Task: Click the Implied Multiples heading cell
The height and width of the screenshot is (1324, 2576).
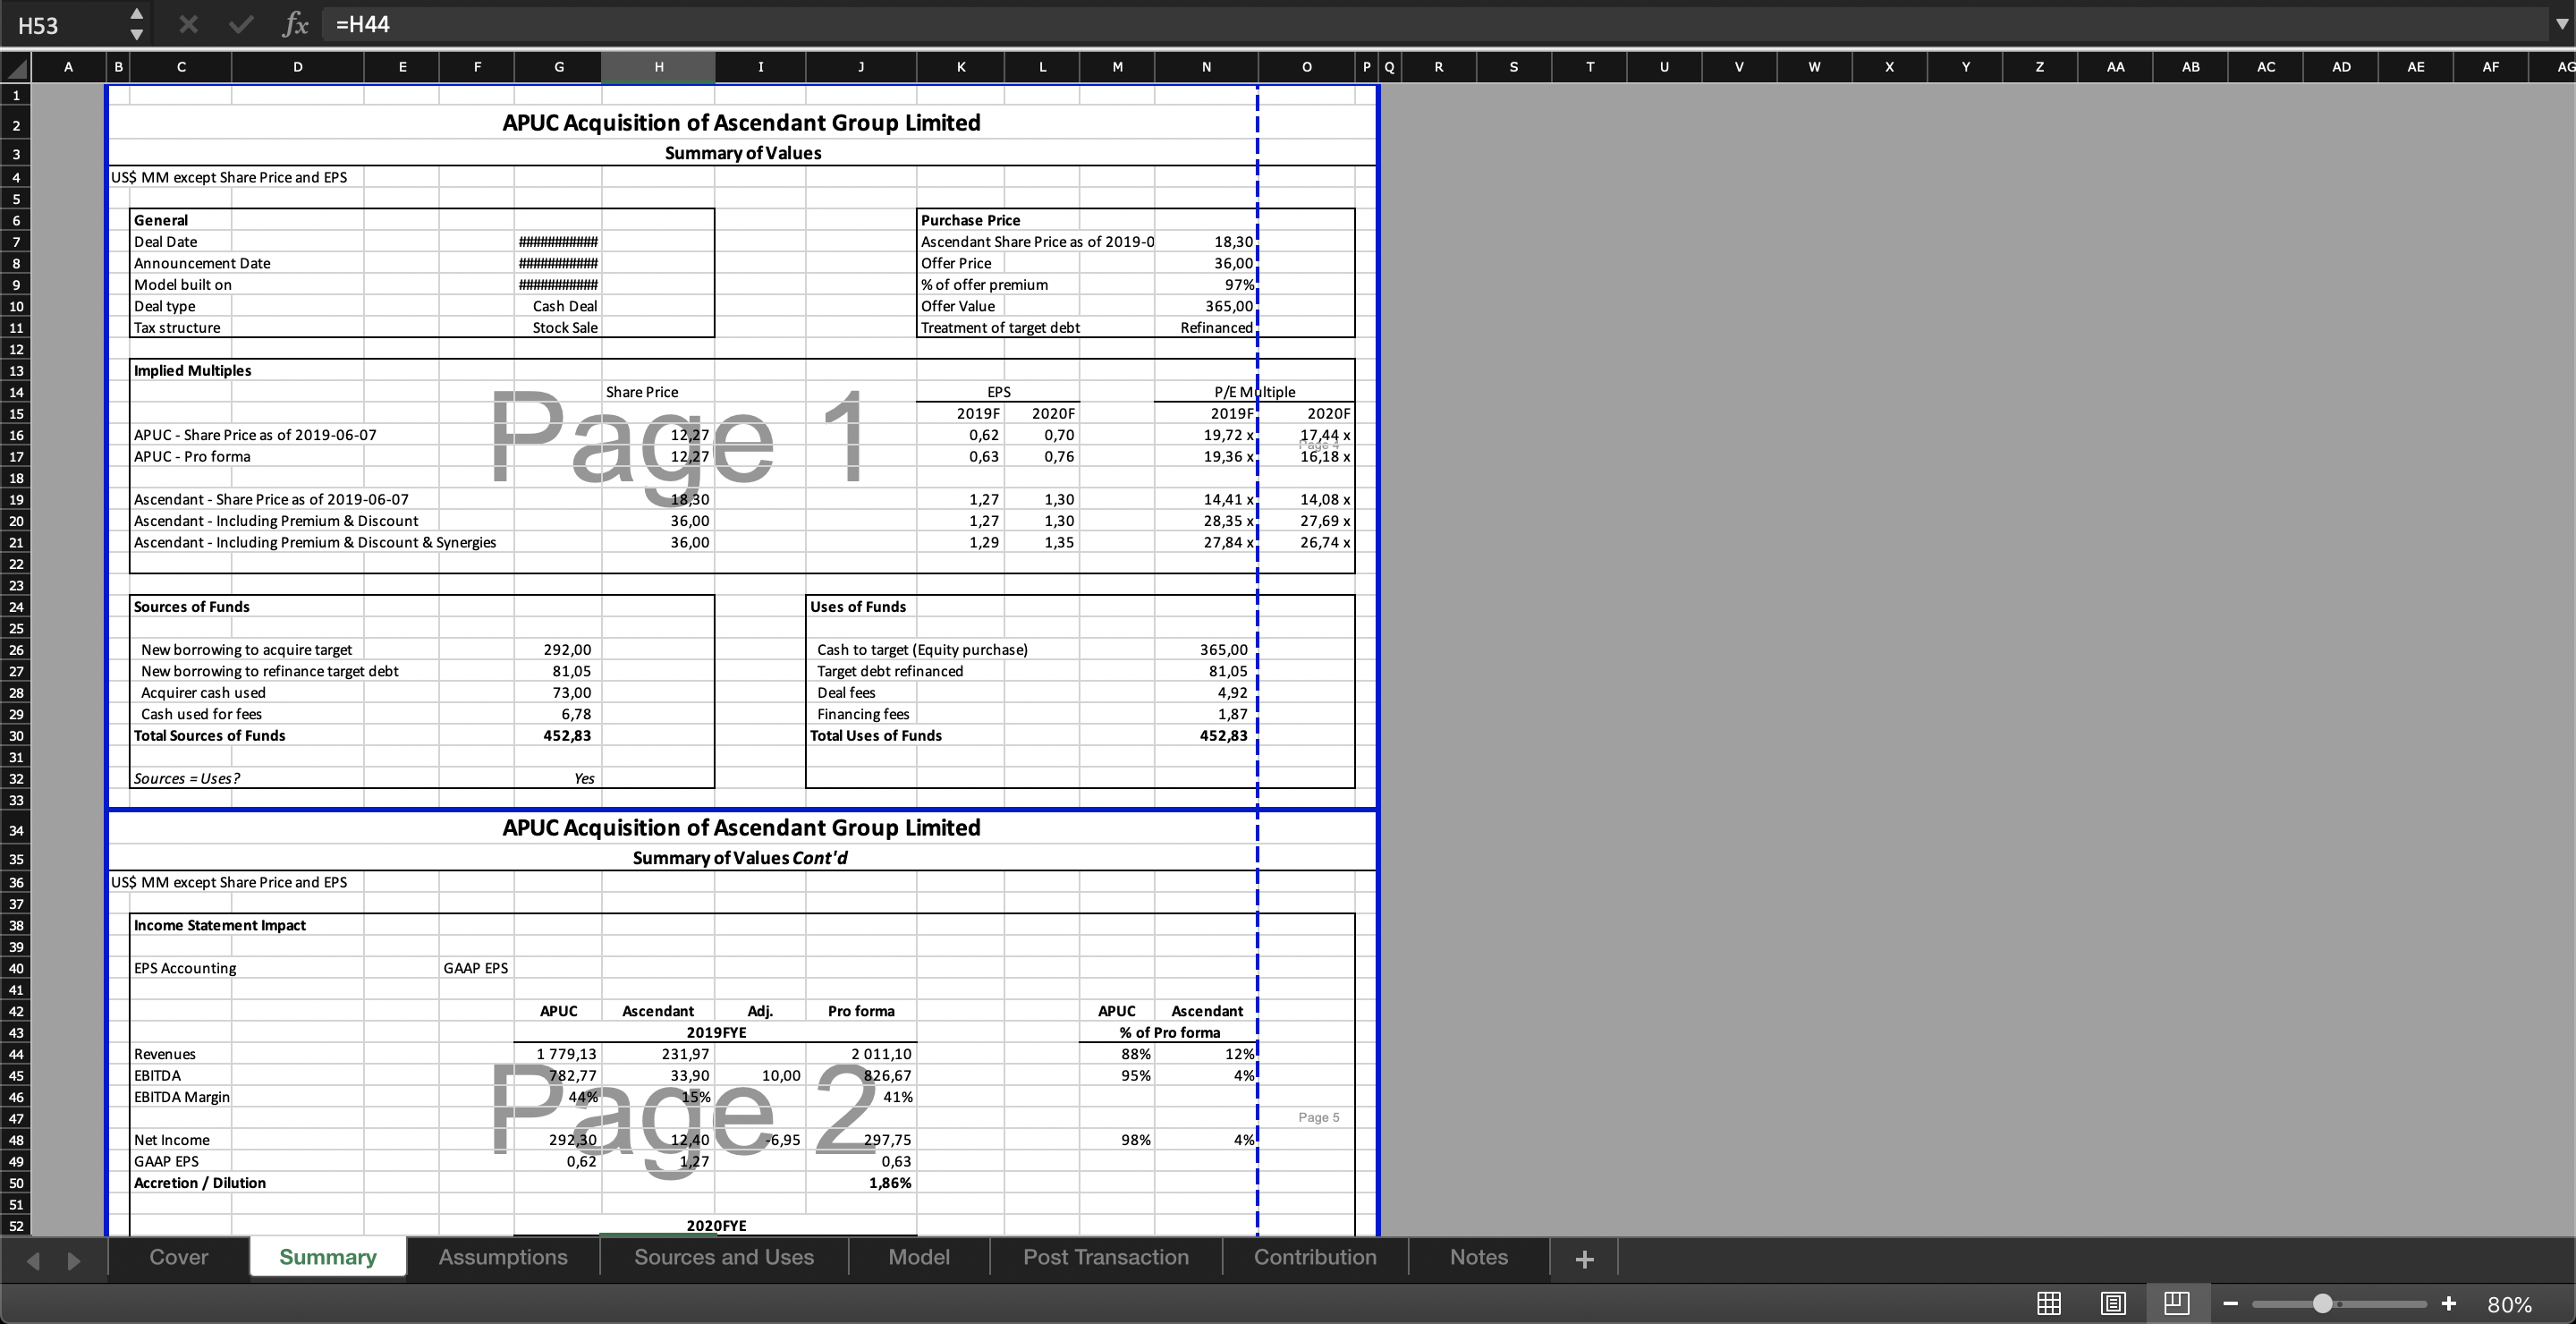Action: point(192,371)
